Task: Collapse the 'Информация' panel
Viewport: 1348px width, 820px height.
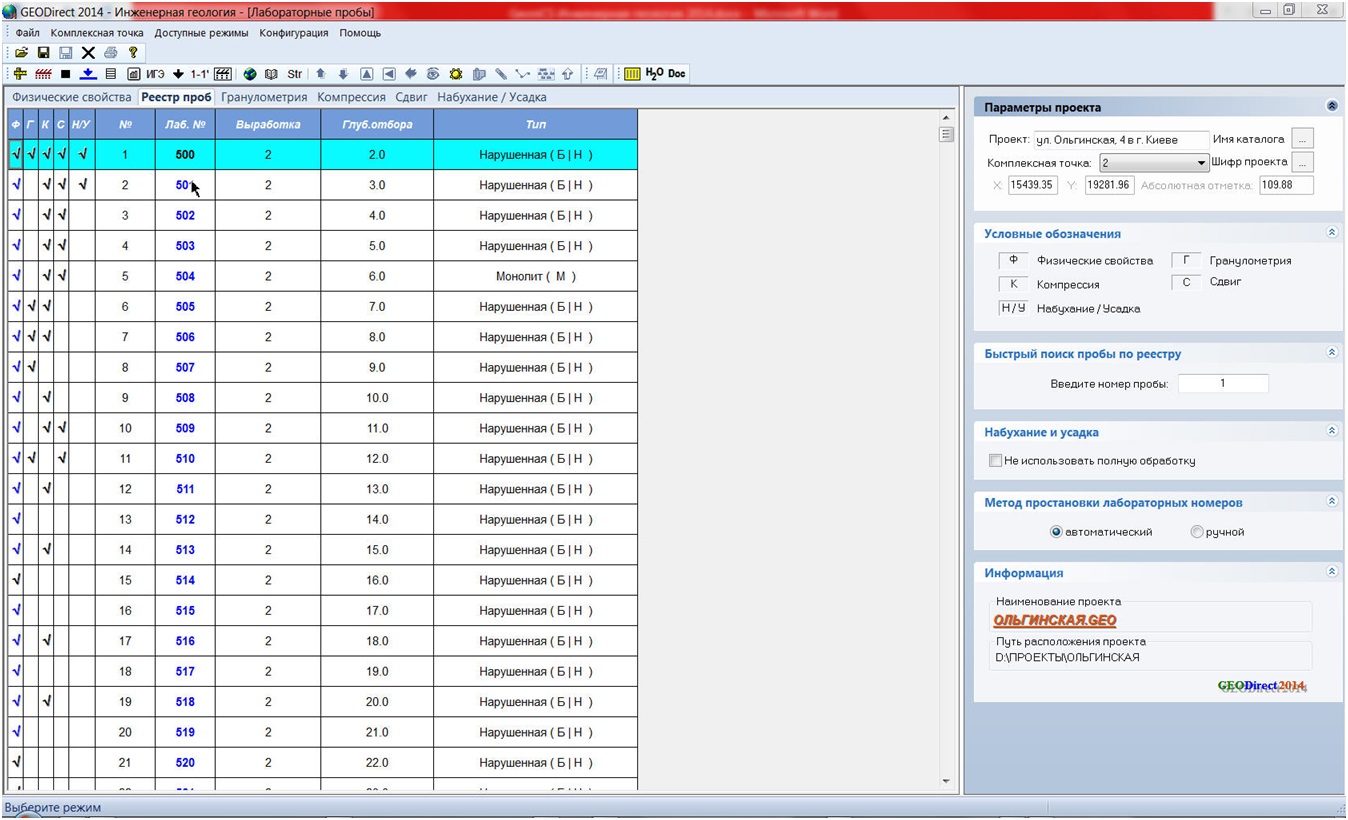Action: (x=1331, y=572)
